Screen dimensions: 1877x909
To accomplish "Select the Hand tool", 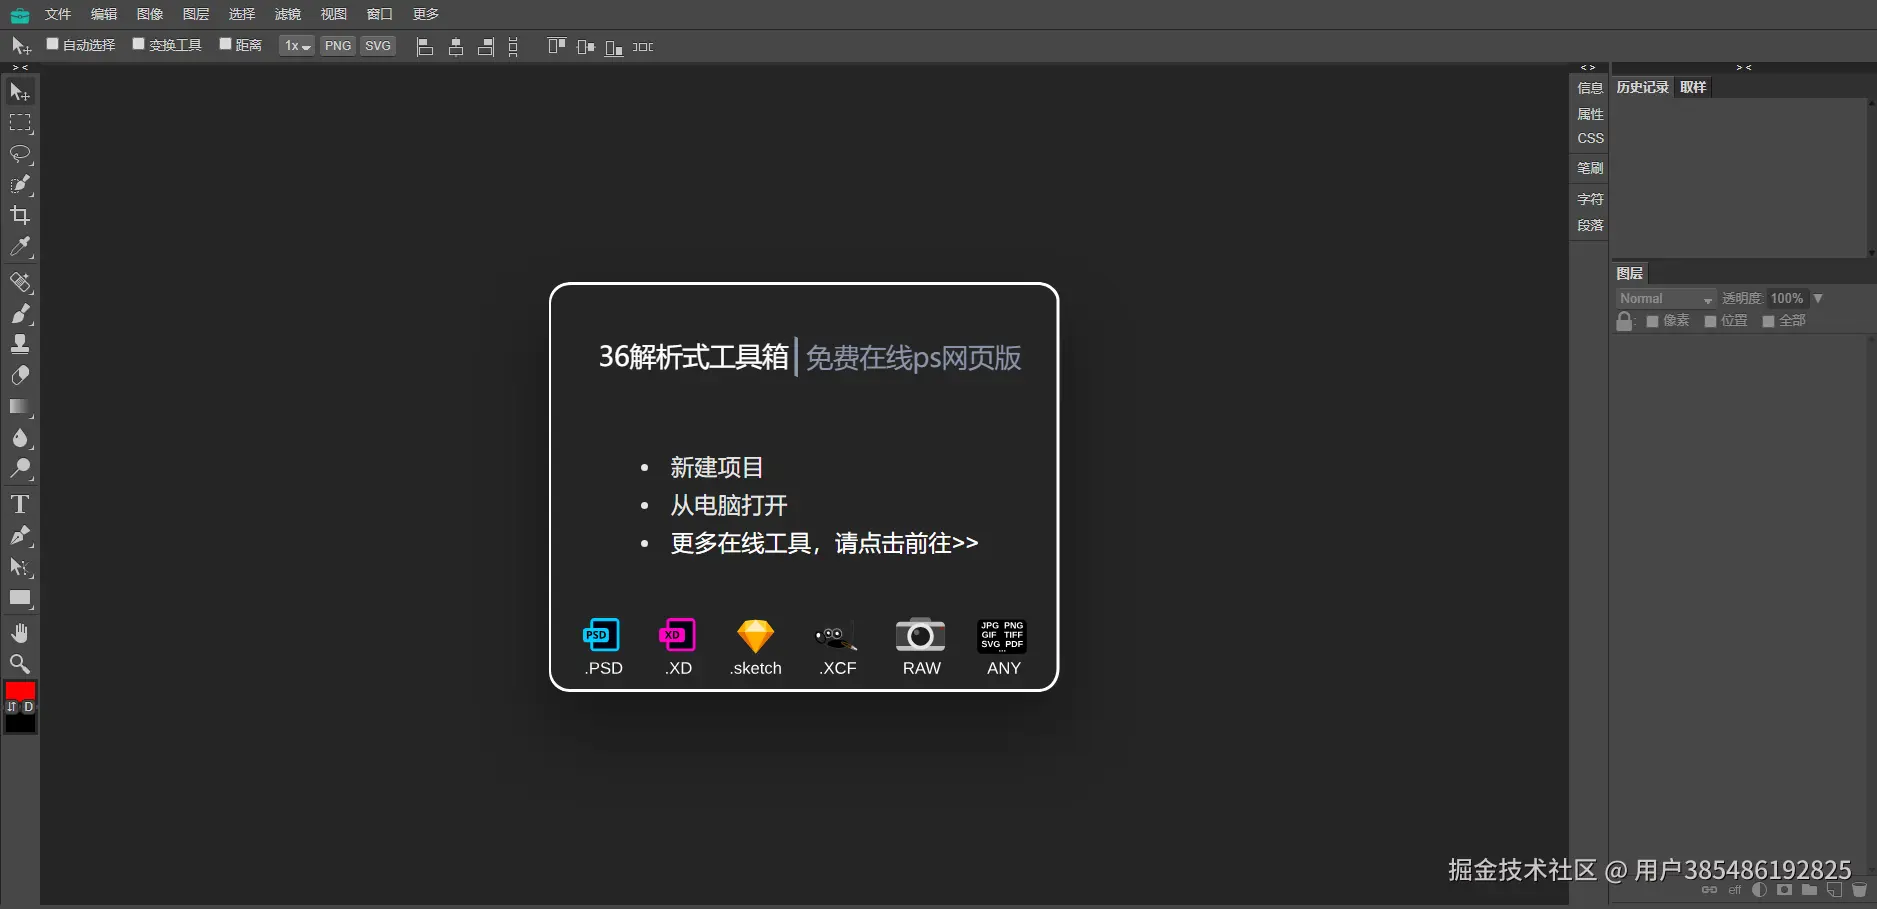I will click(20, 633).
